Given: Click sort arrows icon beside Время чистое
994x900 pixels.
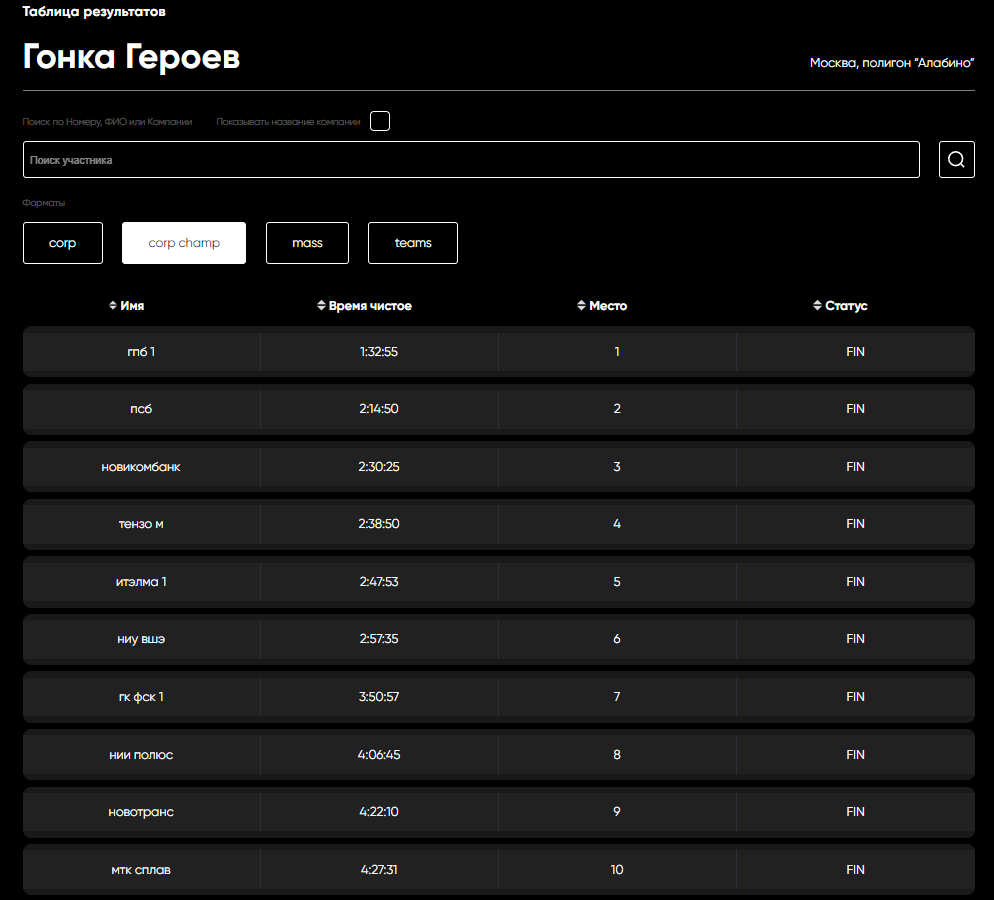Looking at the screenshot, I should tap(321, 306).
